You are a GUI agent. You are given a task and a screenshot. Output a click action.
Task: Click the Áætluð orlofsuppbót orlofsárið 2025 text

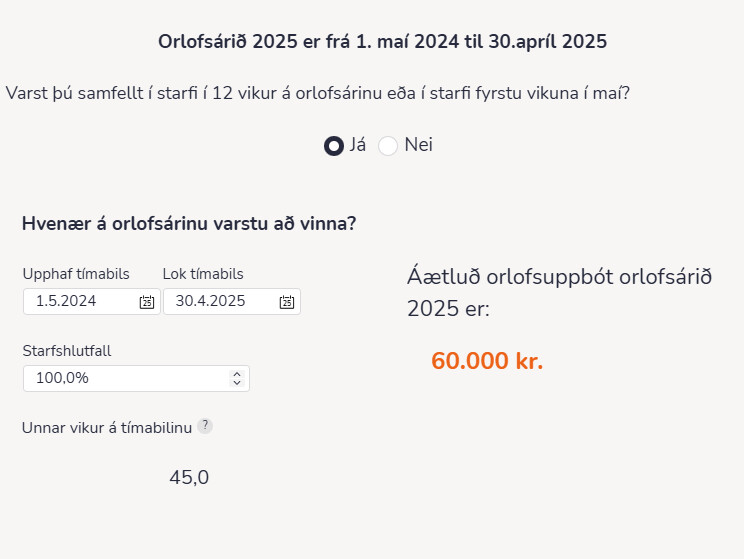click(x=559, y=292)
